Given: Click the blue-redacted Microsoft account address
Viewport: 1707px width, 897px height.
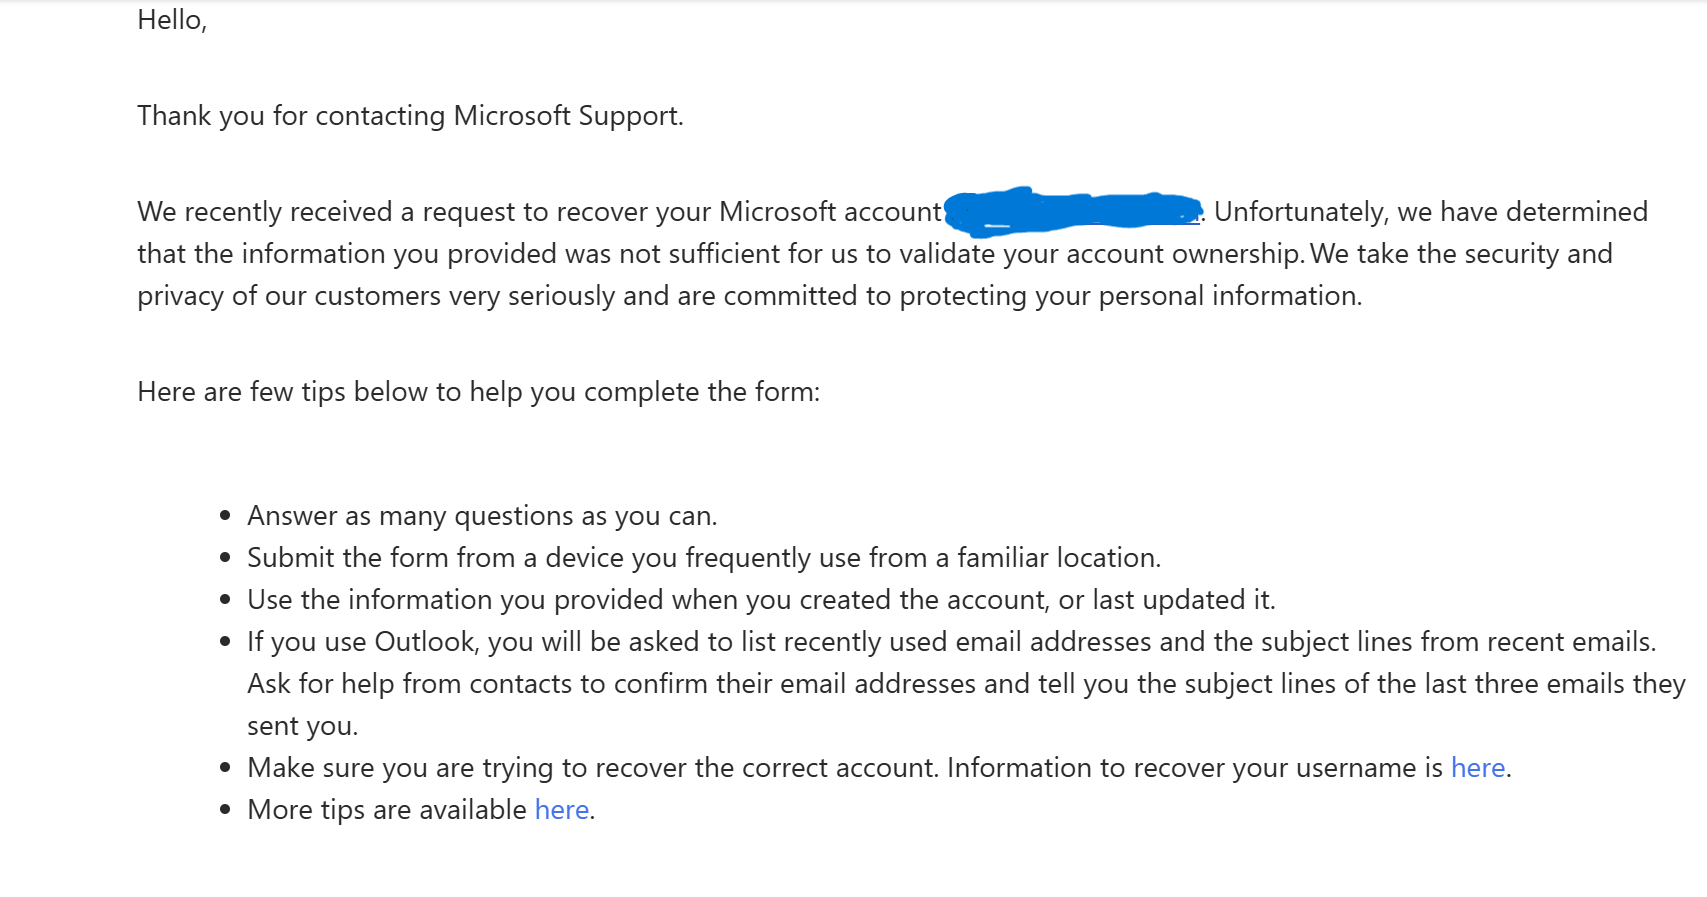Looking at the screenshot, I should tap(1072, 211).
